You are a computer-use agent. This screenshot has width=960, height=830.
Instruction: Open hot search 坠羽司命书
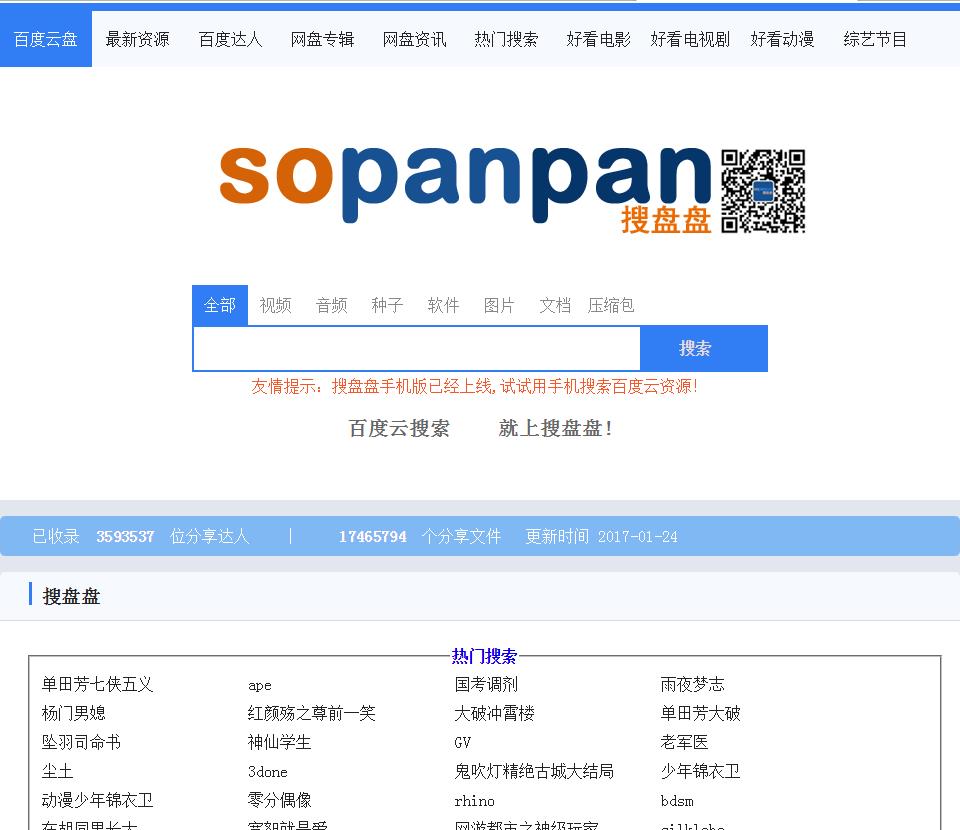point(81,742)
